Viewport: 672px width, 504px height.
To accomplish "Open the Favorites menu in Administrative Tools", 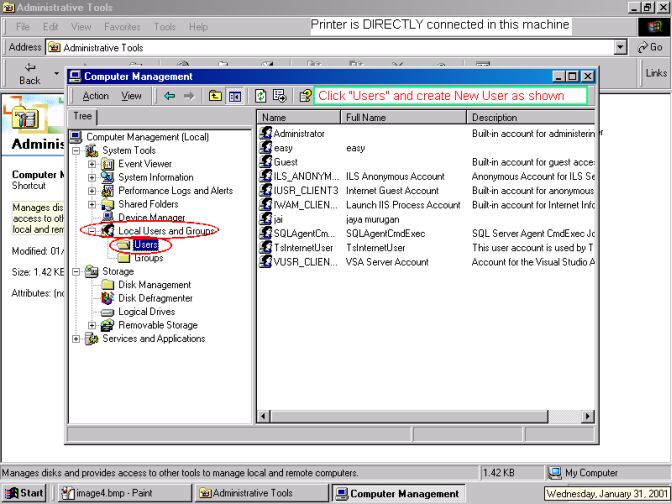I will click(x=122, y=26).
